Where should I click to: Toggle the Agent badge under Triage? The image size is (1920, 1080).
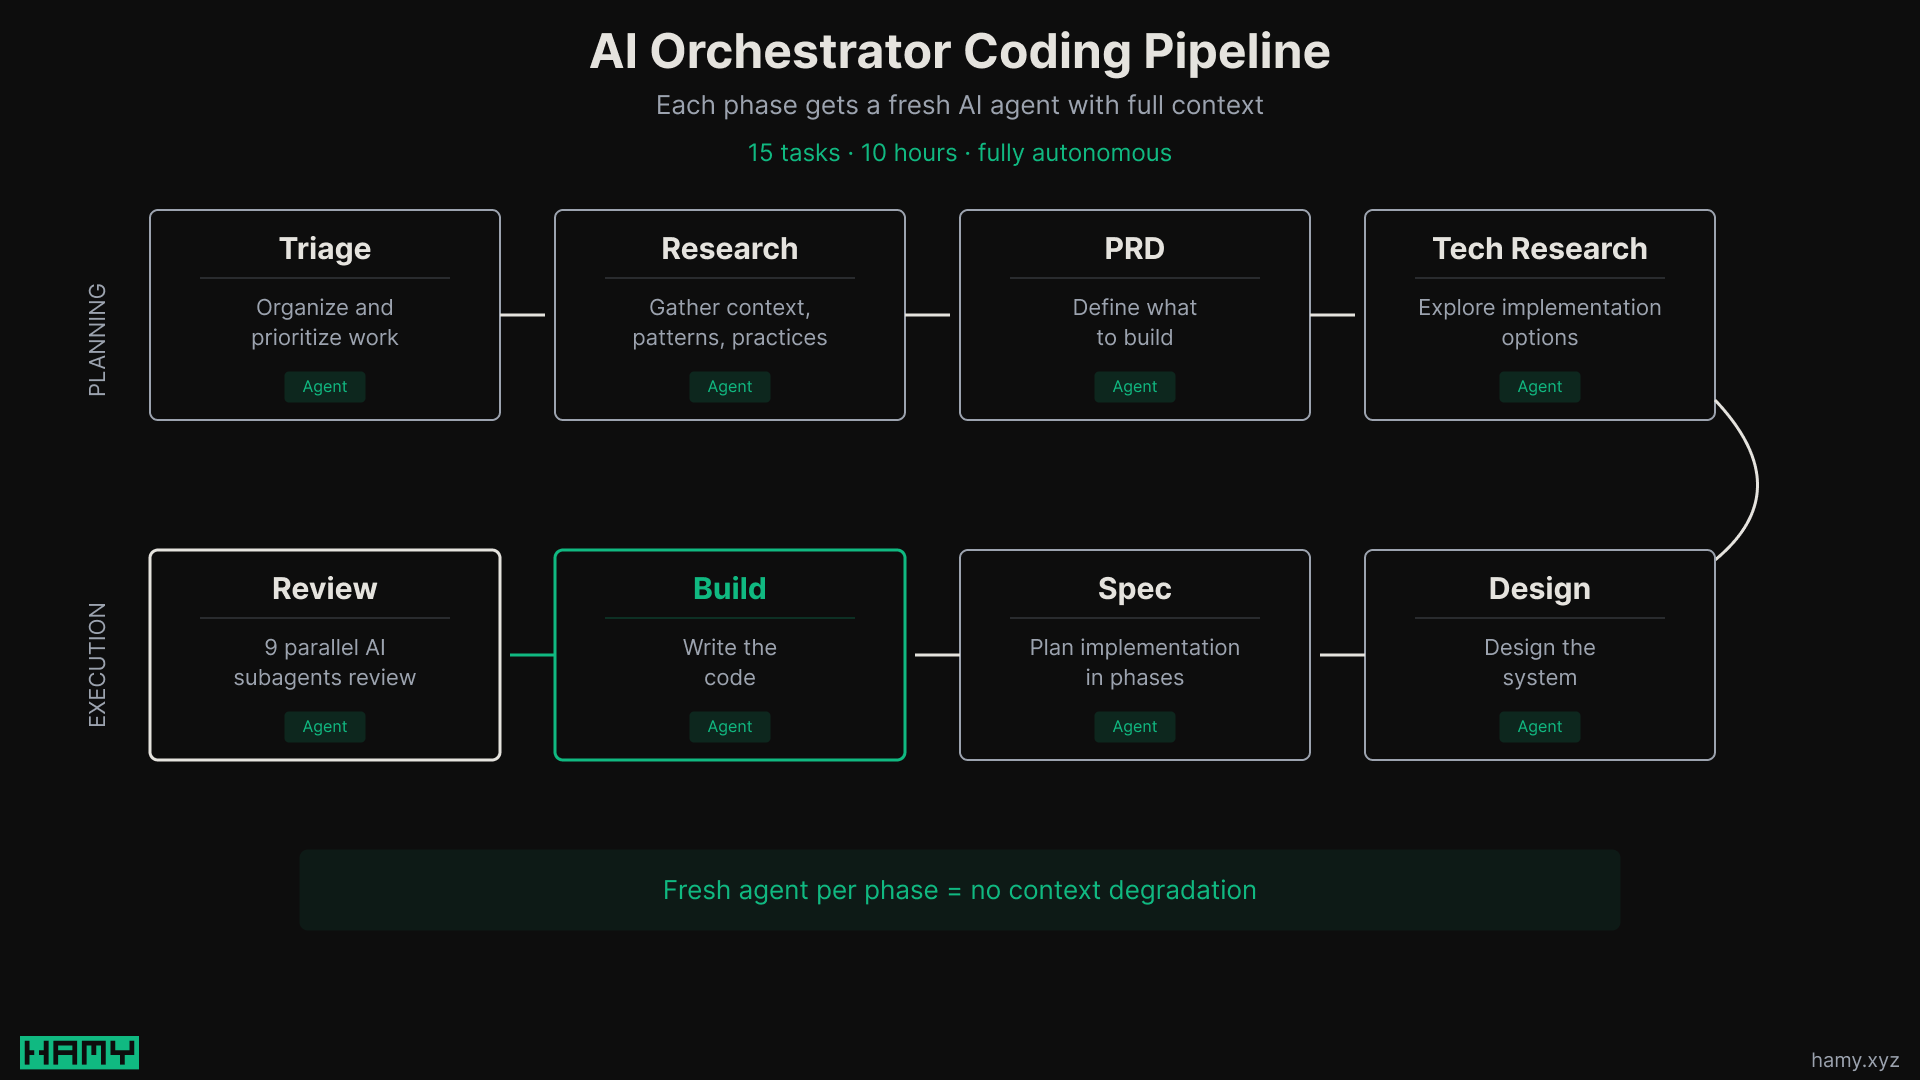click(x=324, y=386)
